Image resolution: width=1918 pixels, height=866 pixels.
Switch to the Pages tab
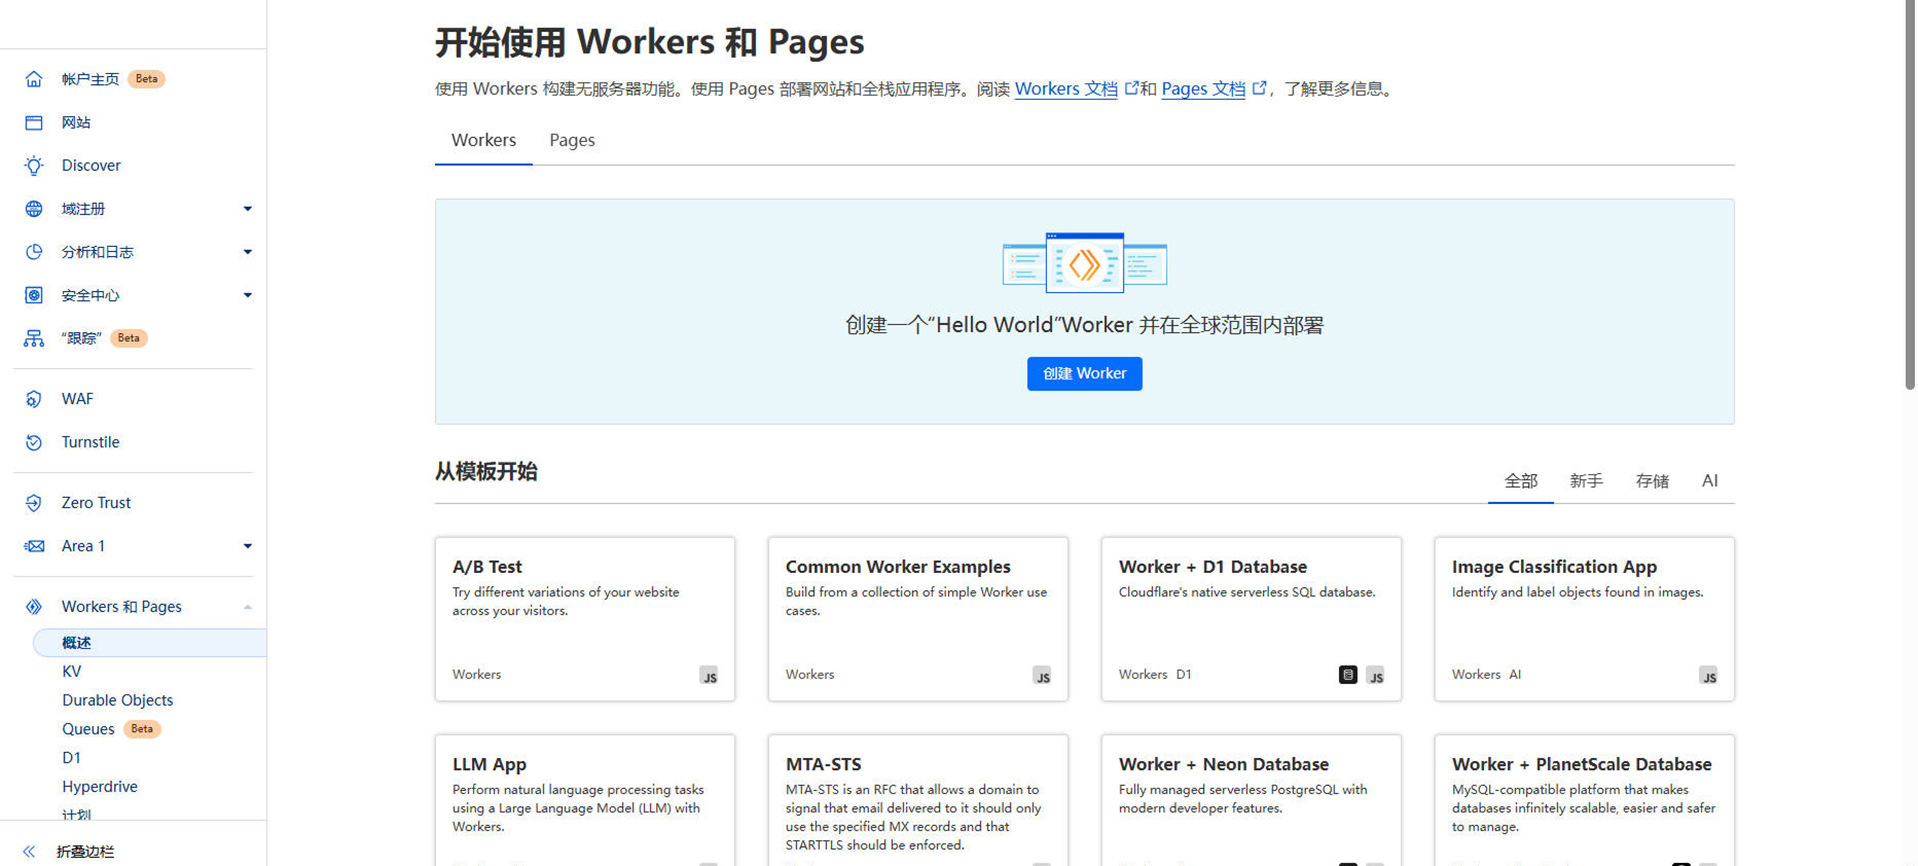[572, 140]
